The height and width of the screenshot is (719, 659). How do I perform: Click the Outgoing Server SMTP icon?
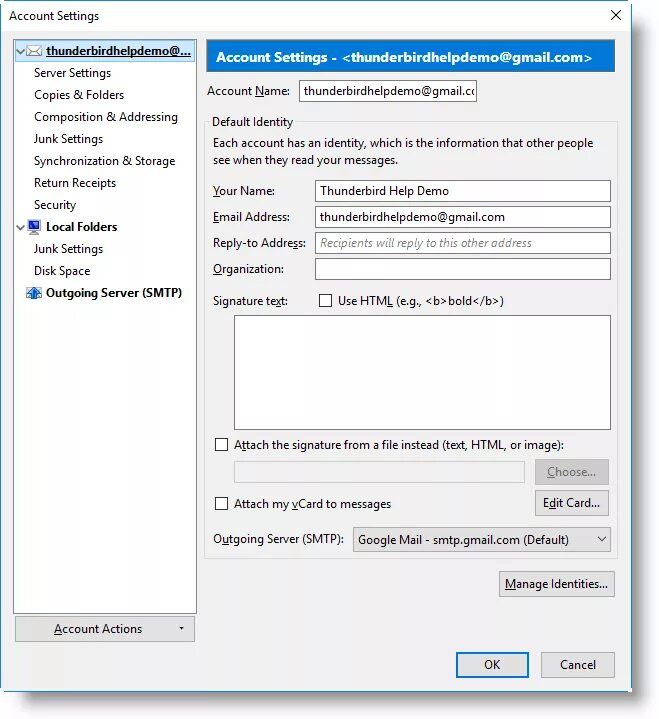(x=34, y=293)
